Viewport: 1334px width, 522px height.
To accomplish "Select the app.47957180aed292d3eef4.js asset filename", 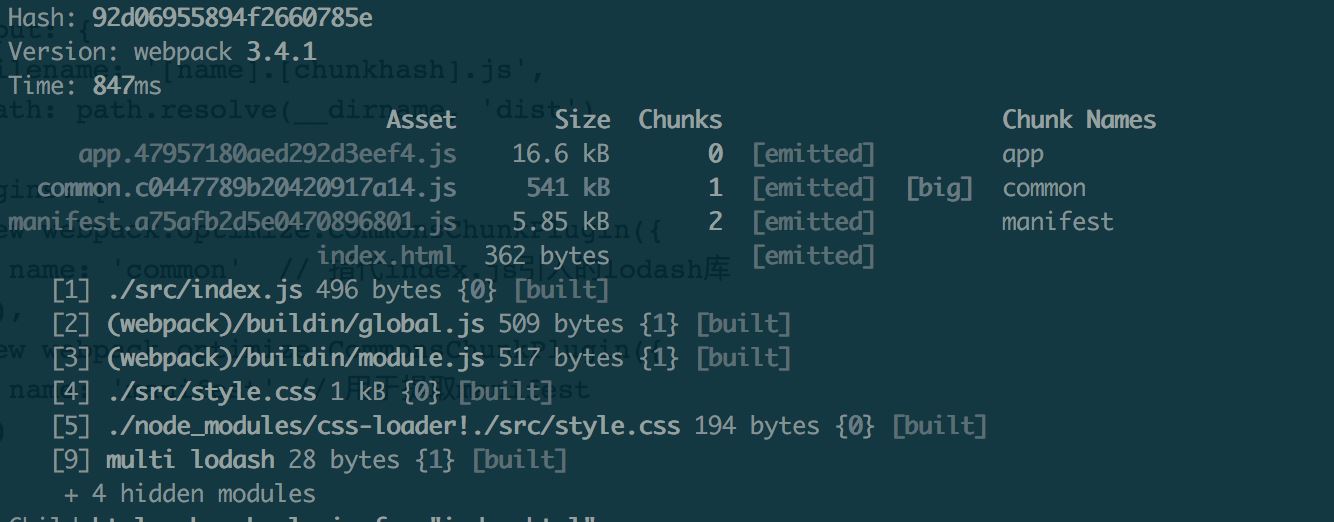I will click(x=267, y=154).
